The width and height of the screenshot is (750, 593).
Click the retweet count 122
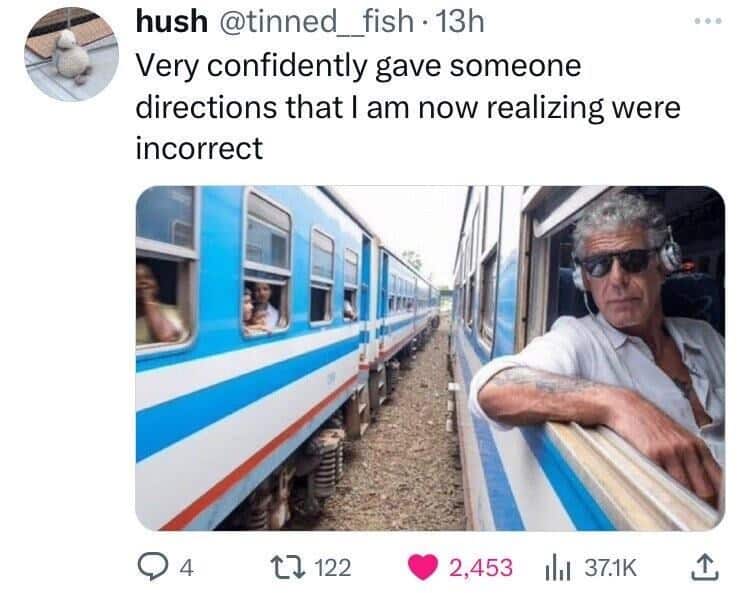pos(333,568)
